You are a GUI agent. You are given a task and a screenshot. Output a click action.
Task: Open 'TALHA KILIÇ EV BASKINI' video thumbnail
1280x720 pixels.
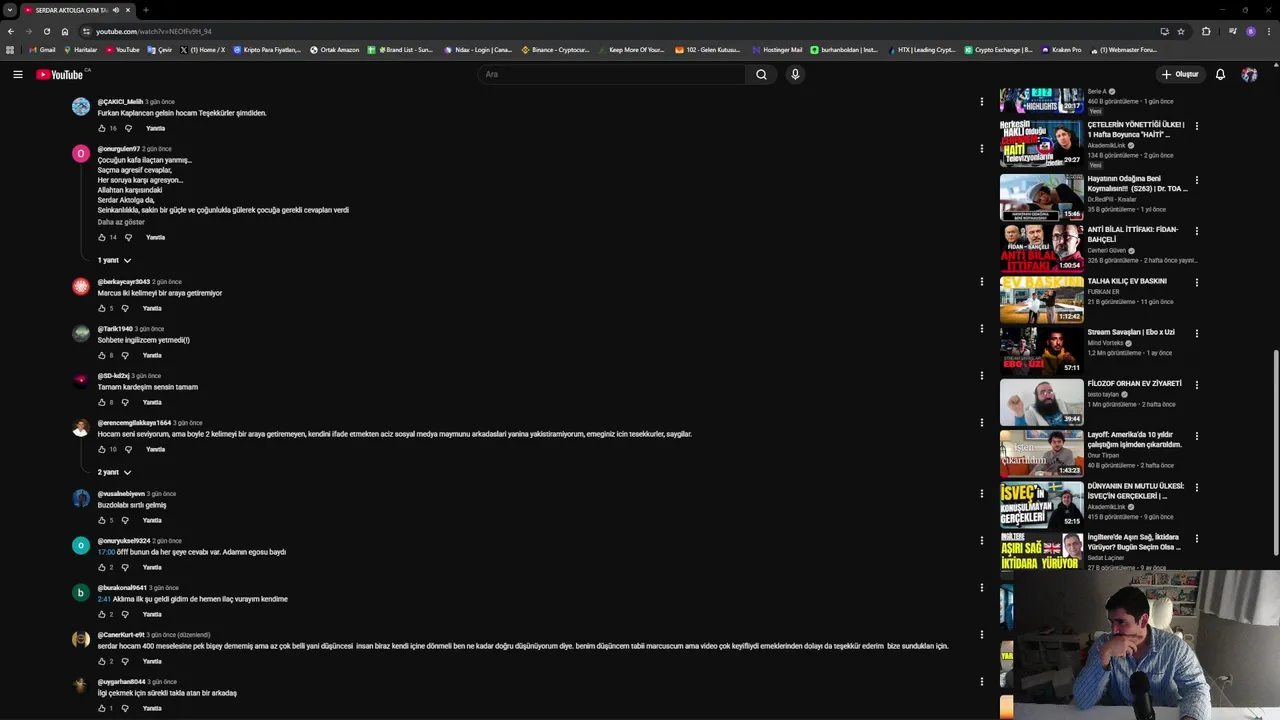[x=1041, y=299]
